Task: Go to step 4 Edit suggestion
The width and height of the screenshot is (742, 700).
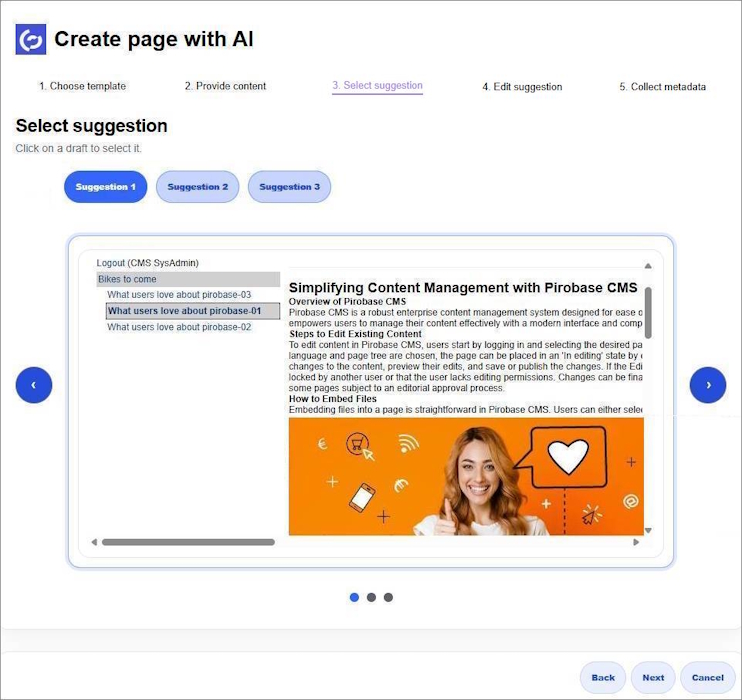Action: (522, 87)
